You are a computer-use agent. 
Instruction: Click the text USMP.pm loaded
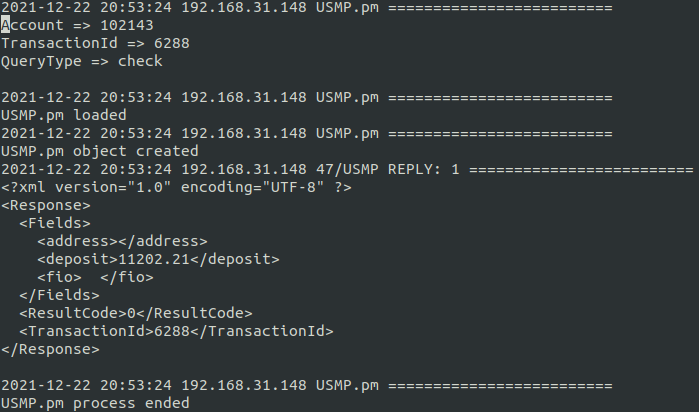coord(64,115)
